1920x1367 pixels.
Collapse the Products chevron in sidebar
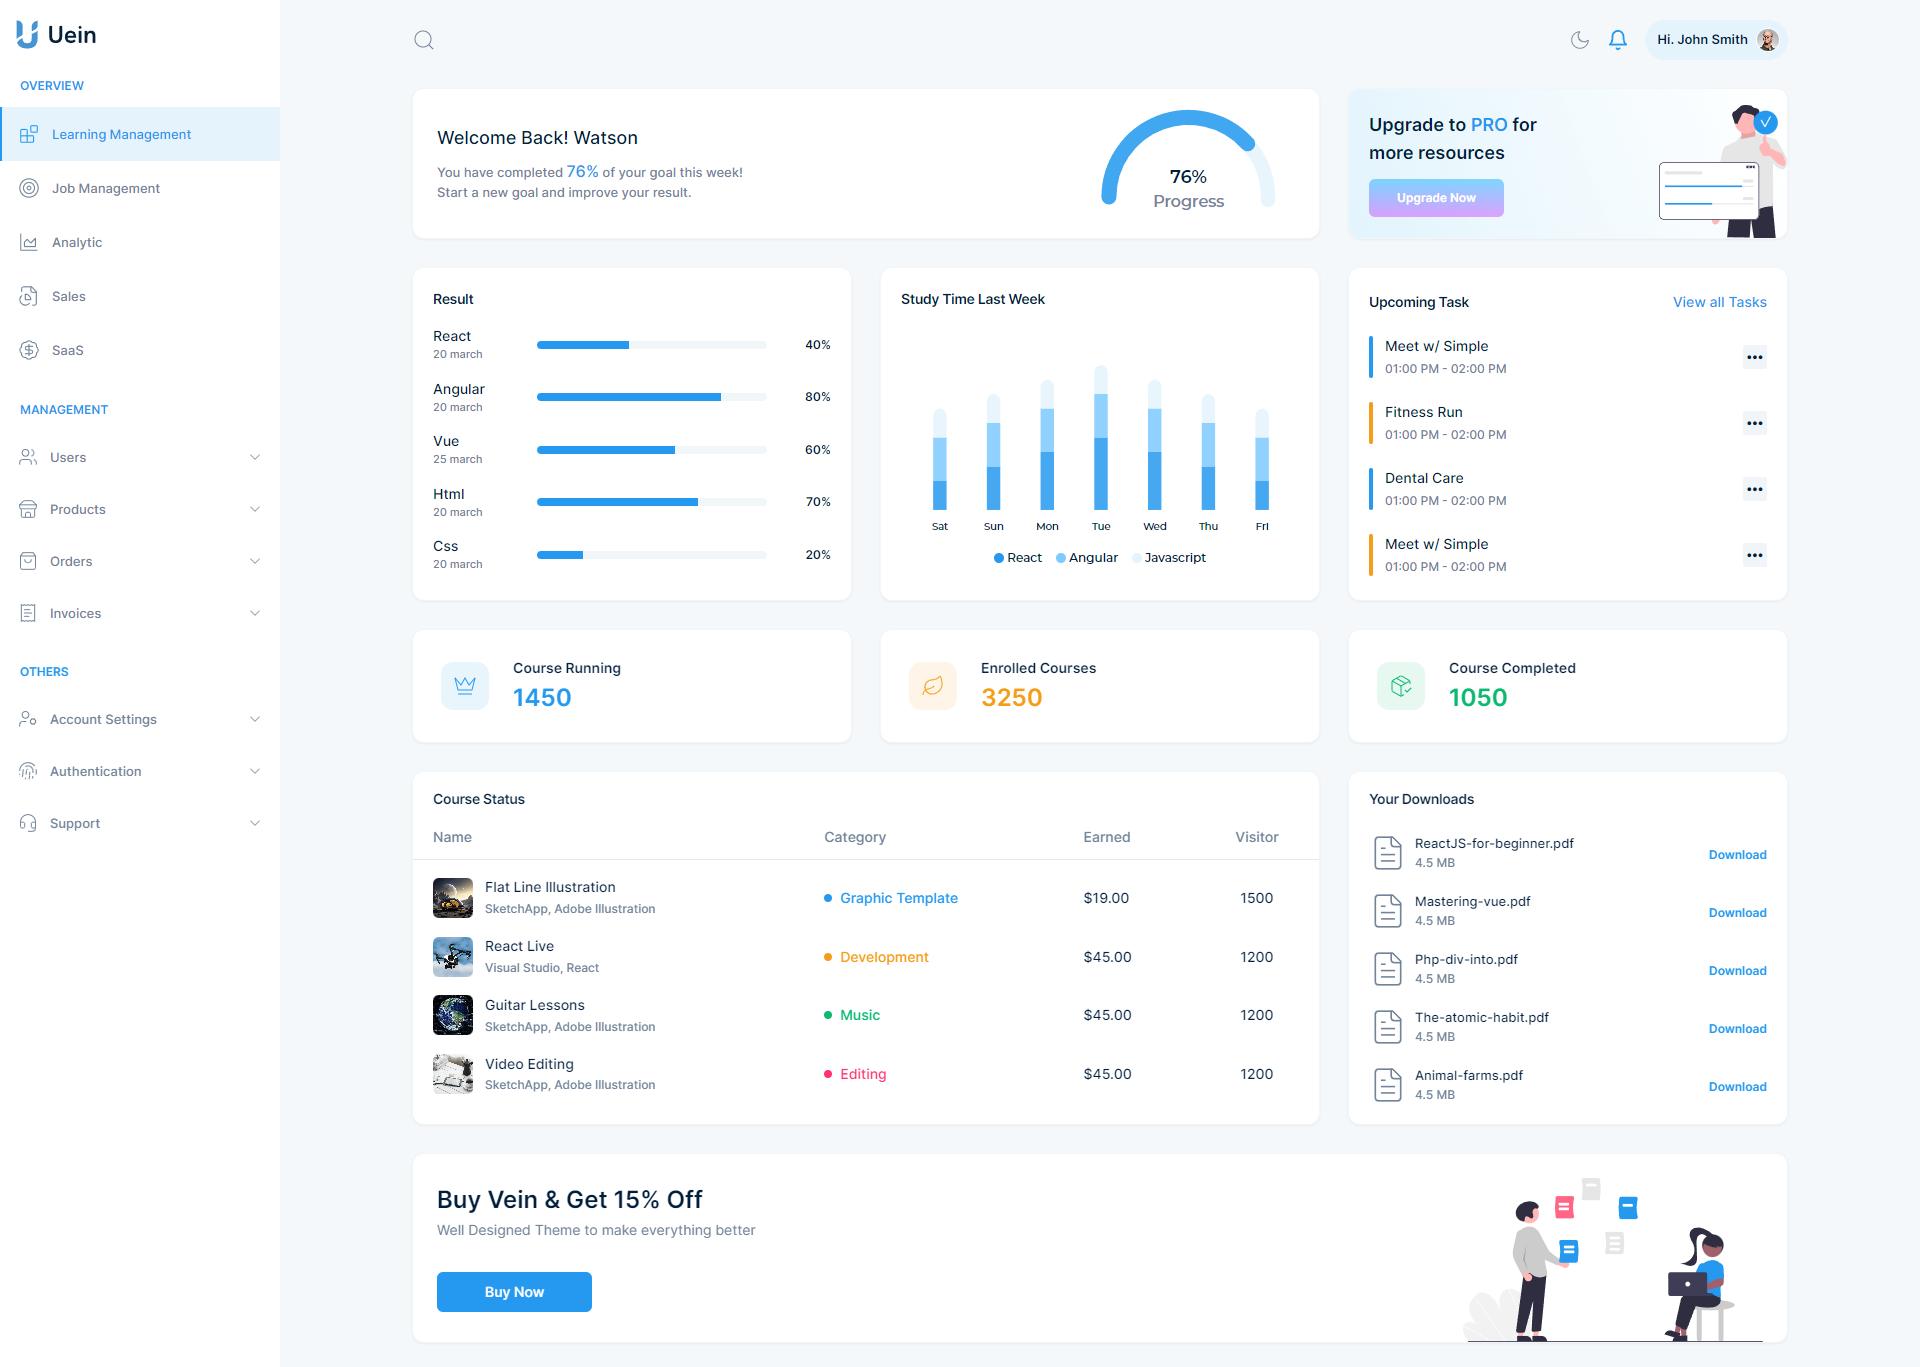tap(255, 509)
